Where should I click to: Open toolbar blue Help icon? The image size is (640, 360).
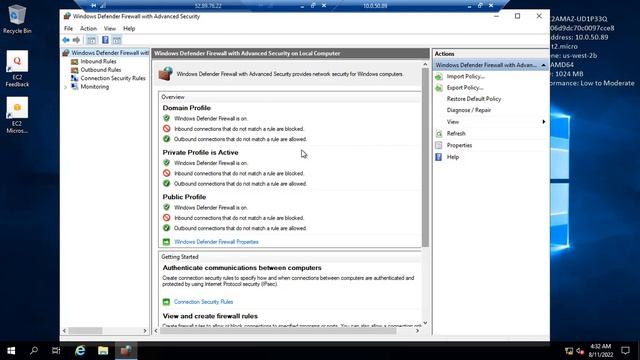pyautogui.click(x=105, y=40)
